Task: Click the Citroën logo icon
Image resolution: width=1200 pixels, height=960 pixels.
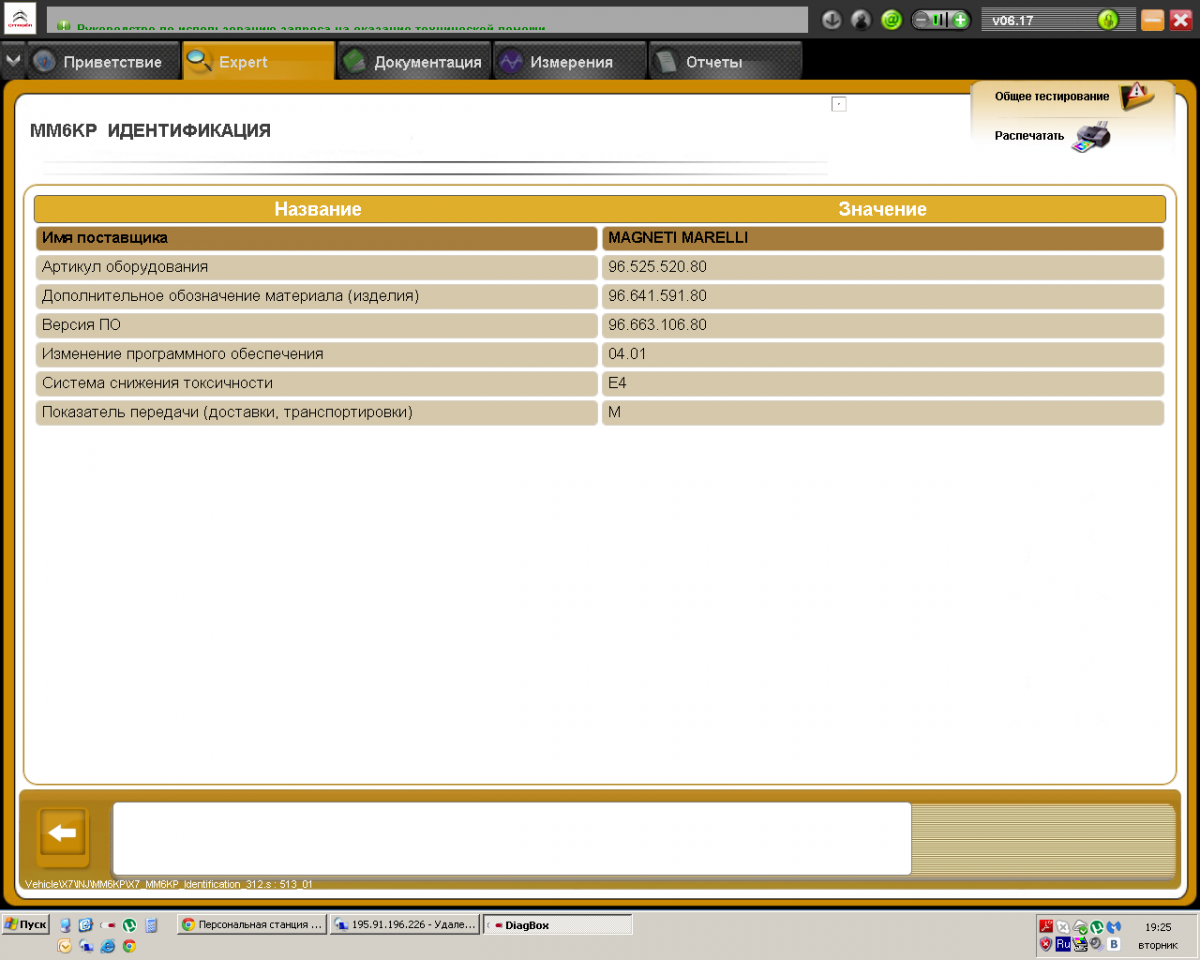Action: 20,19
